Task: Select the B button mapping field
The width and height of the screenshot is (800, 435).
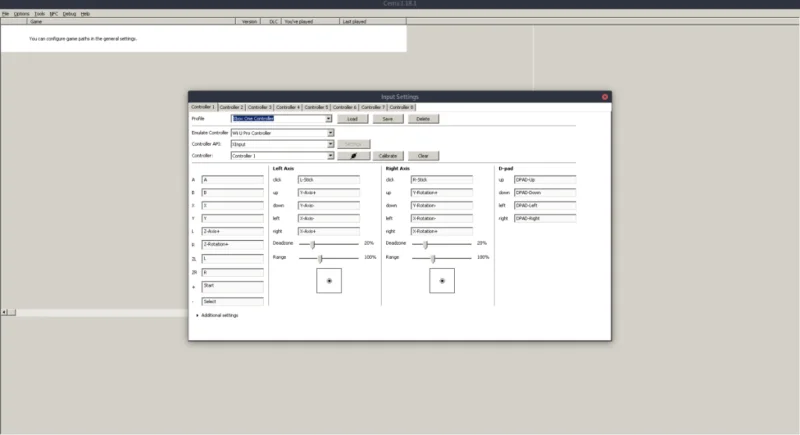Action: (233, 193)
